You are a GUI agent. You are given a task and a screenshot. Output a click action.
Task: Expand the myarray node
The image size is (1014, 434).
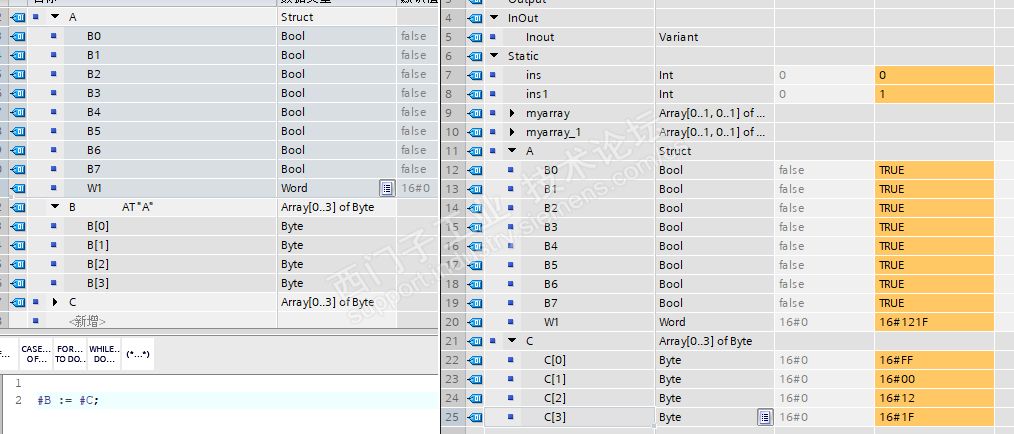coord(512,113)
